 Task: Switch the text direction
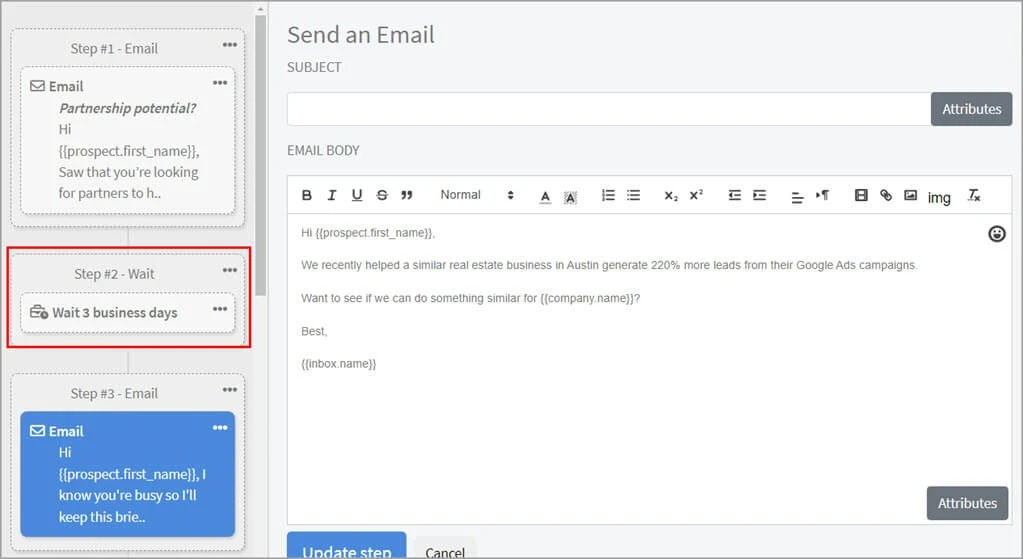[822, 195]
